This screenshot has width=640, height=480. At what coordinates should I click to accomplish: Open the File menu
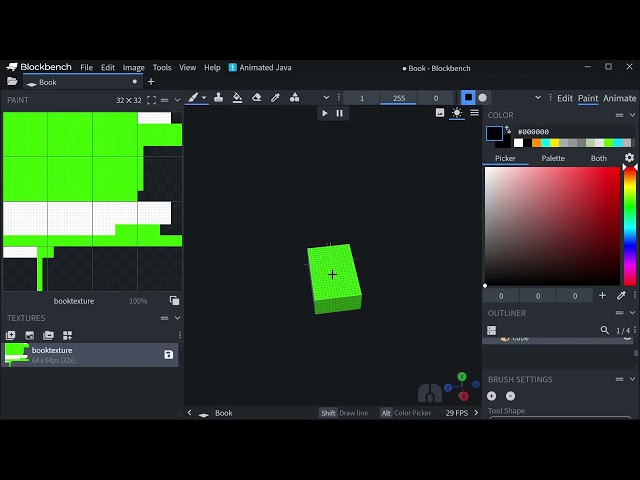click(x=87, y=67)
